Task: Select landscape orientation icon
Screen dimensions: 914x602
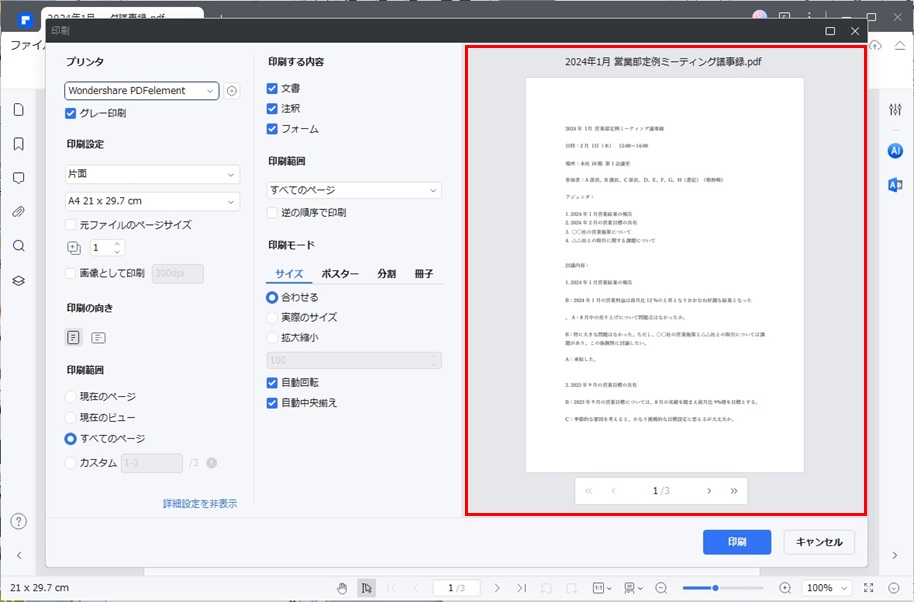Action: (99, 337)
